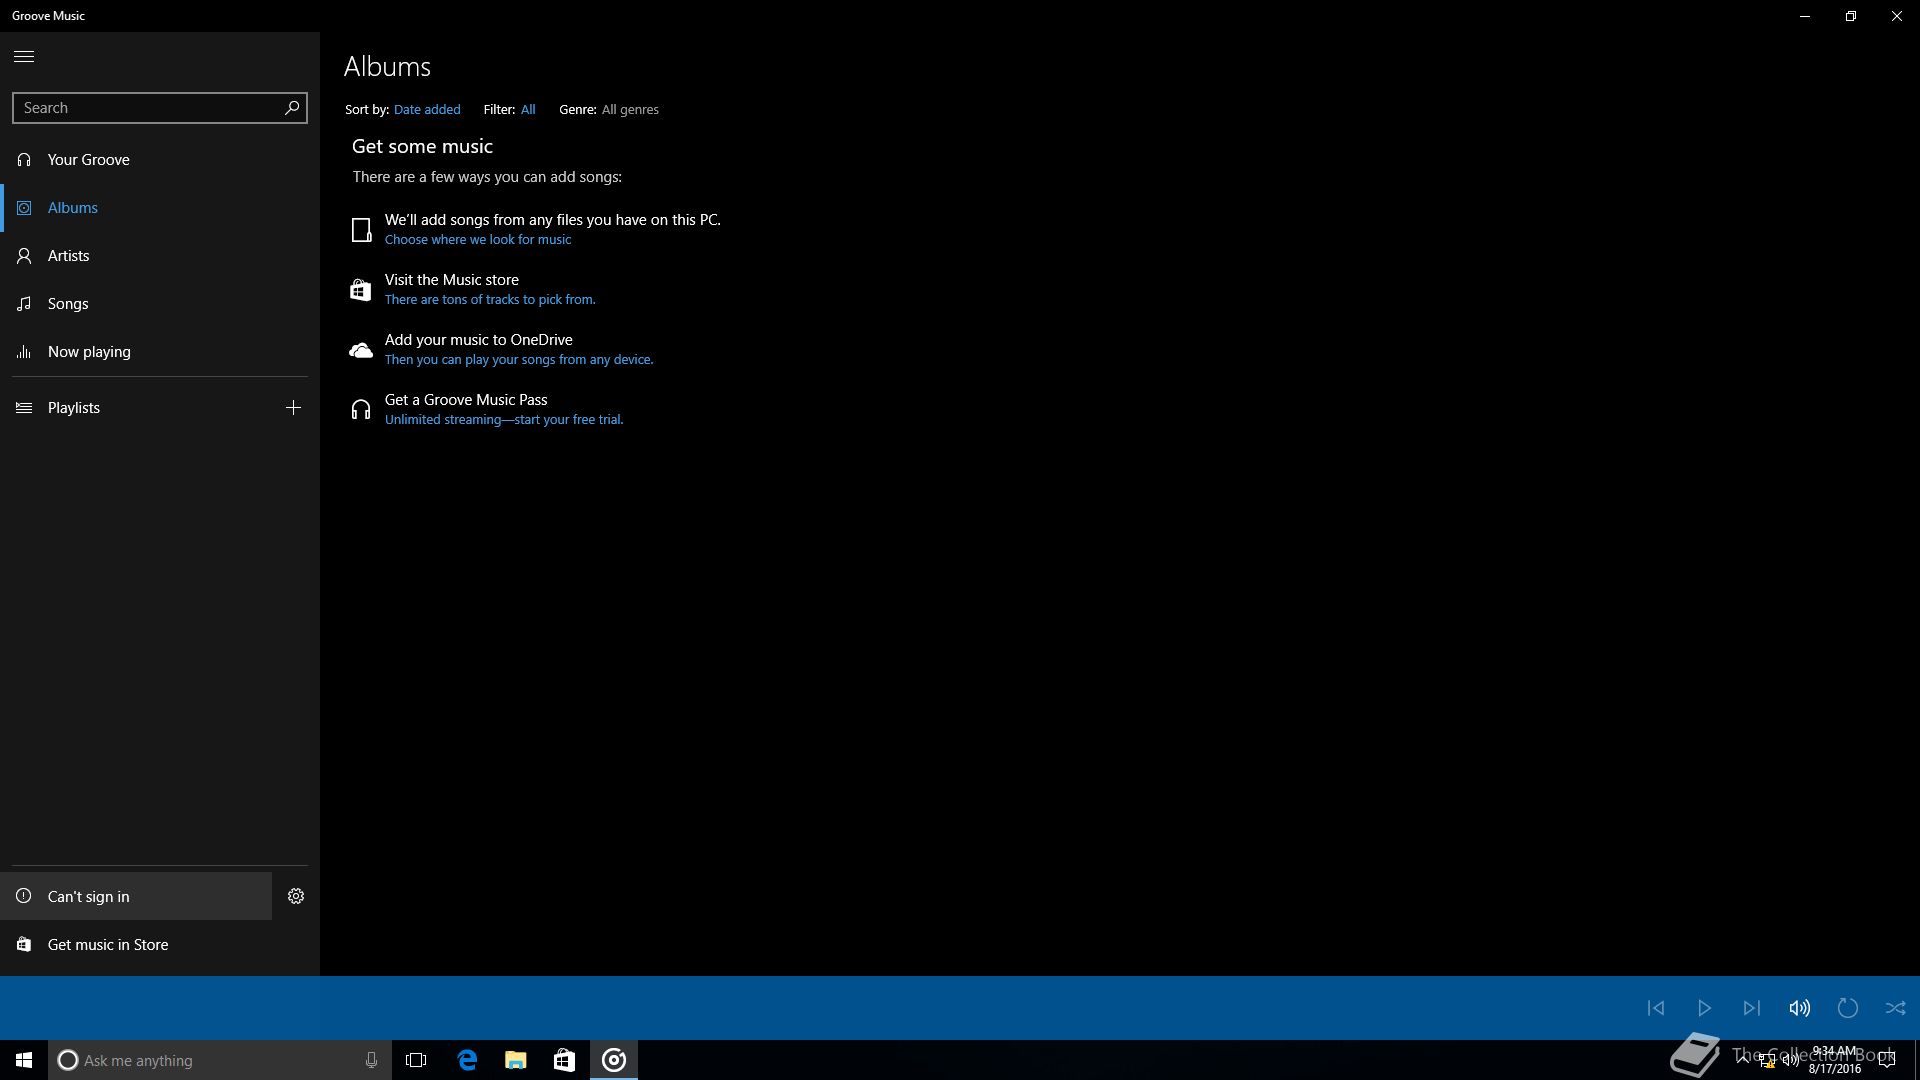1920x1080 pixels.
Task: Click the Groove Music Pass headphones icon
Action: pyautogui.click(x=361, y=410)
